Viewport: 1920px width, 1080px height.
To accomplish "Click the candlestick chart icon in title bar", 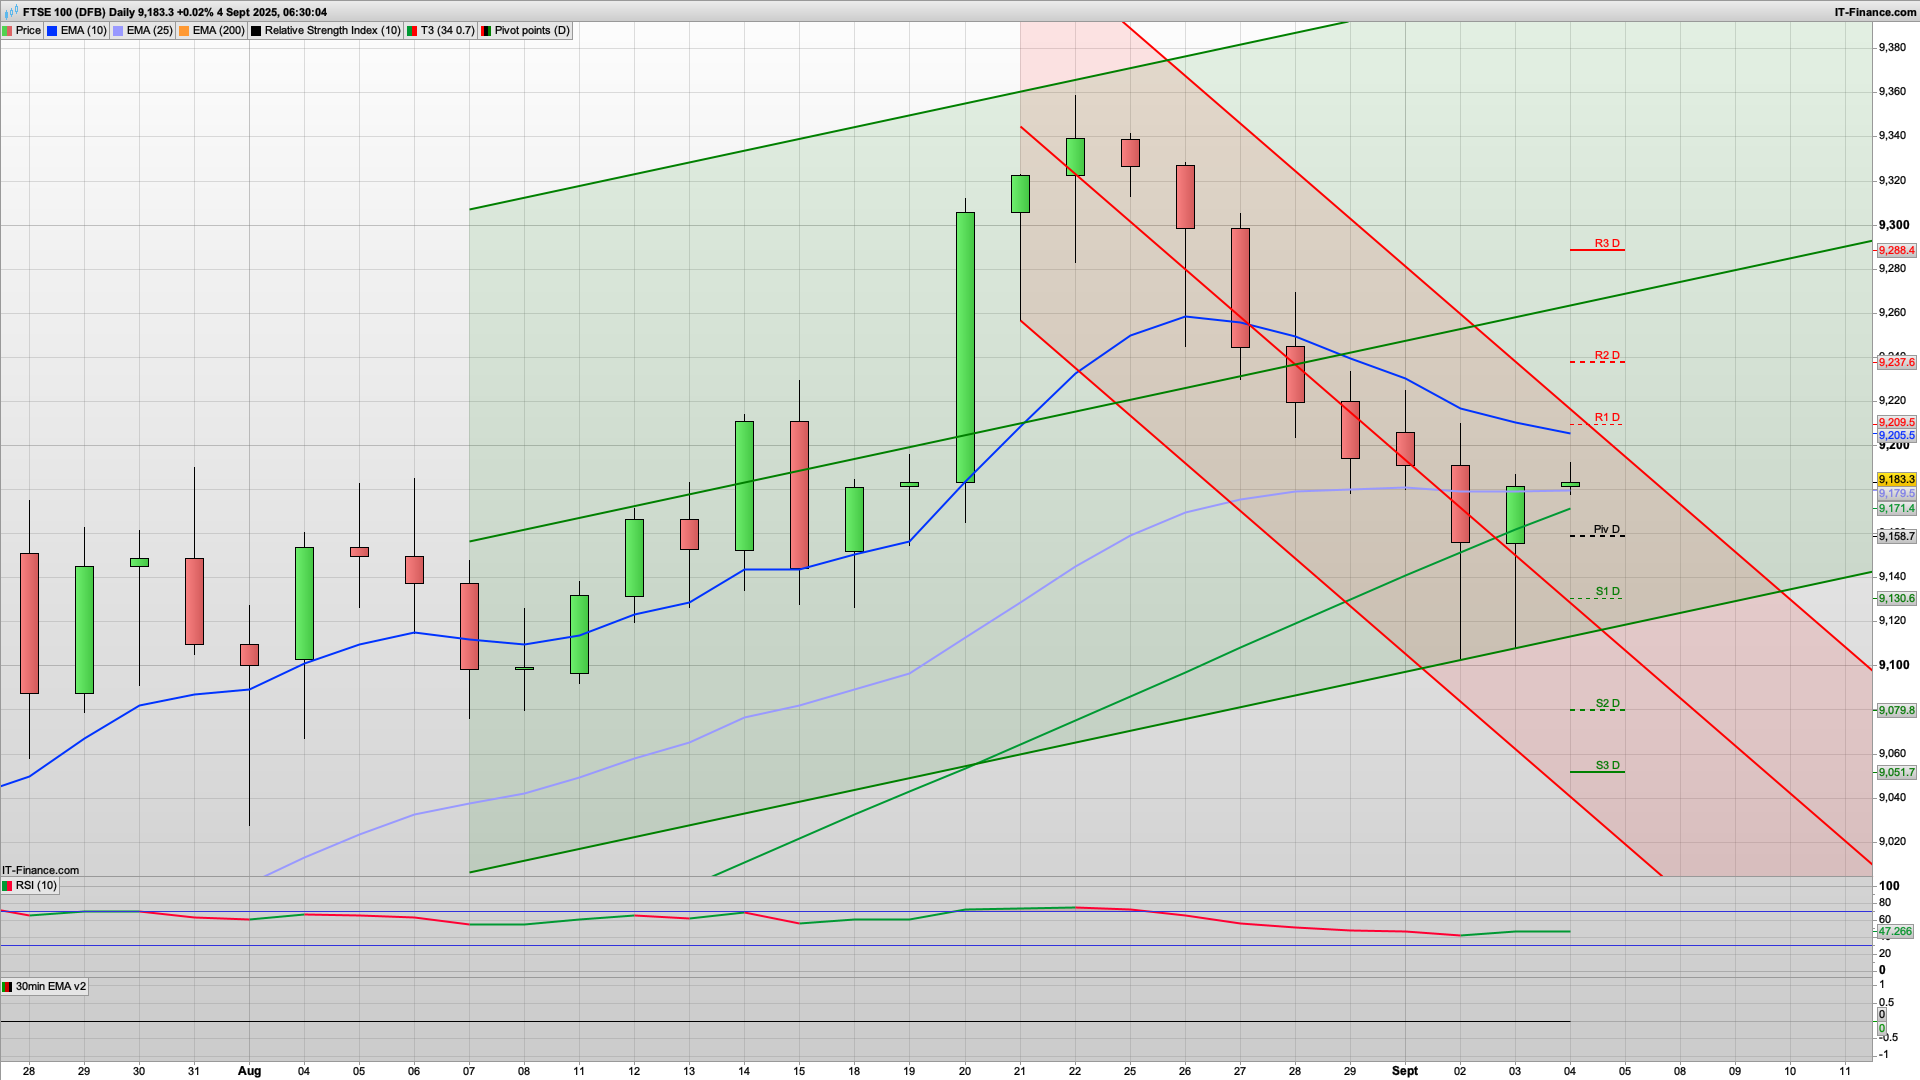I will click(x=11, y=12).
